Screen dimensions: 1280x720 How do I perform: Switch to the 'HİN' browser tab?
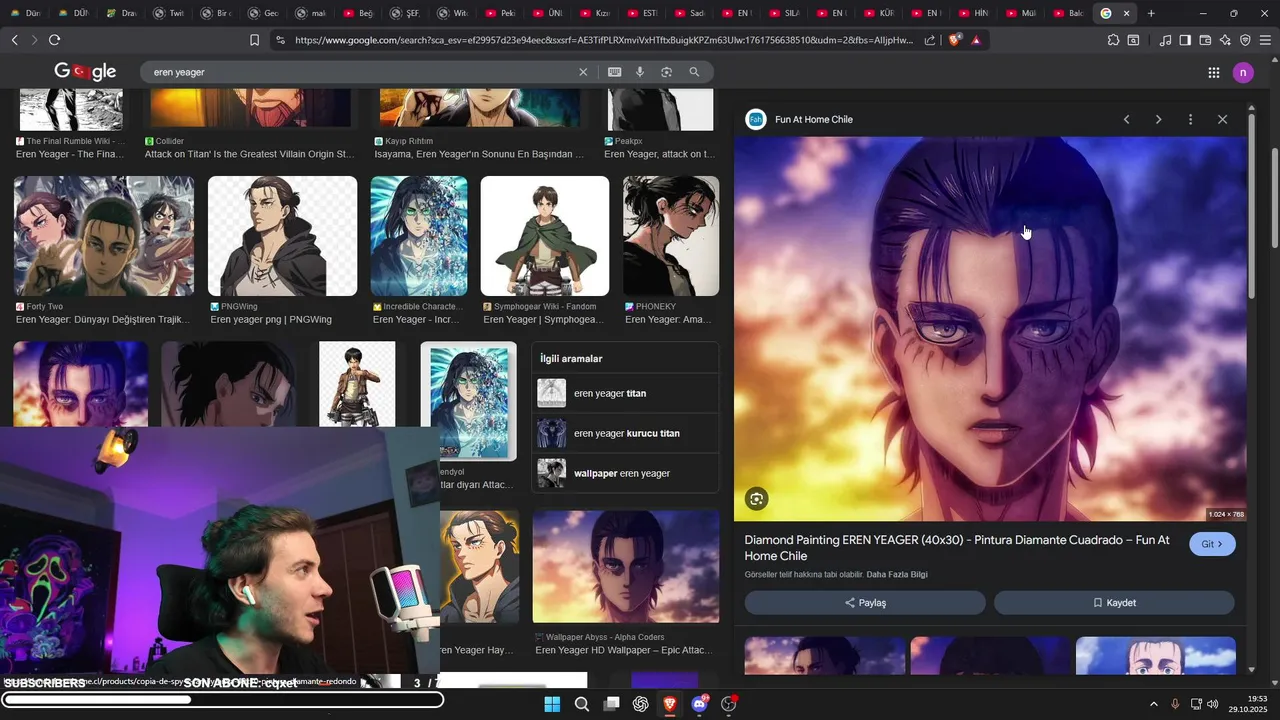tap(971, 13)
